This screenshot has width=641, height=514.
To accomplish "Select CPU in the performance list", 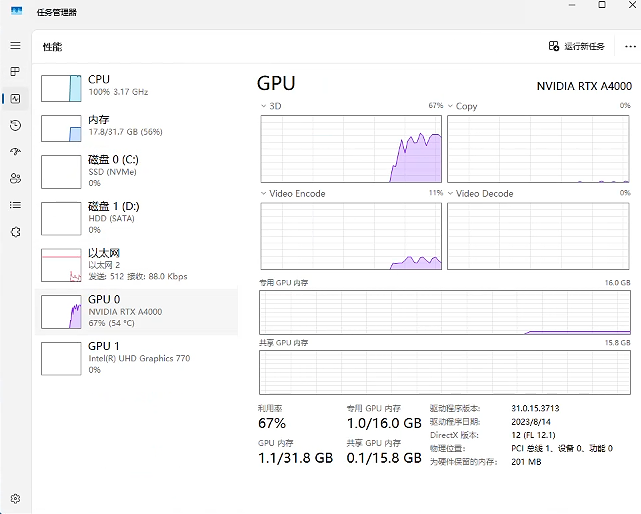I will (x=137, y=86).
